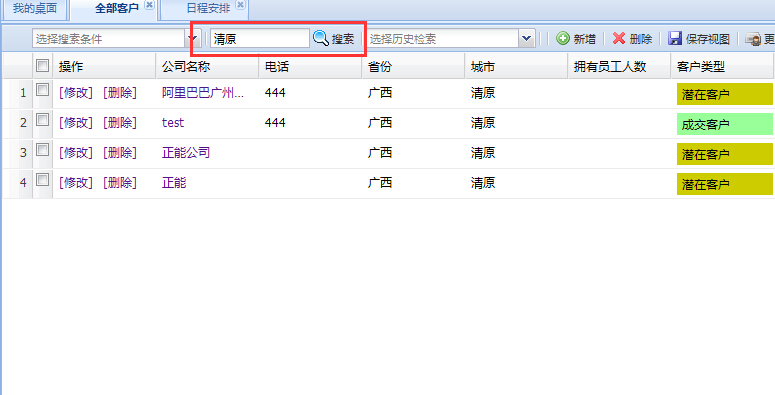Check the checkbox for the 正能公司 row
Image resolution: width=775 pixels, height=395 pixels.
(43, 150)
